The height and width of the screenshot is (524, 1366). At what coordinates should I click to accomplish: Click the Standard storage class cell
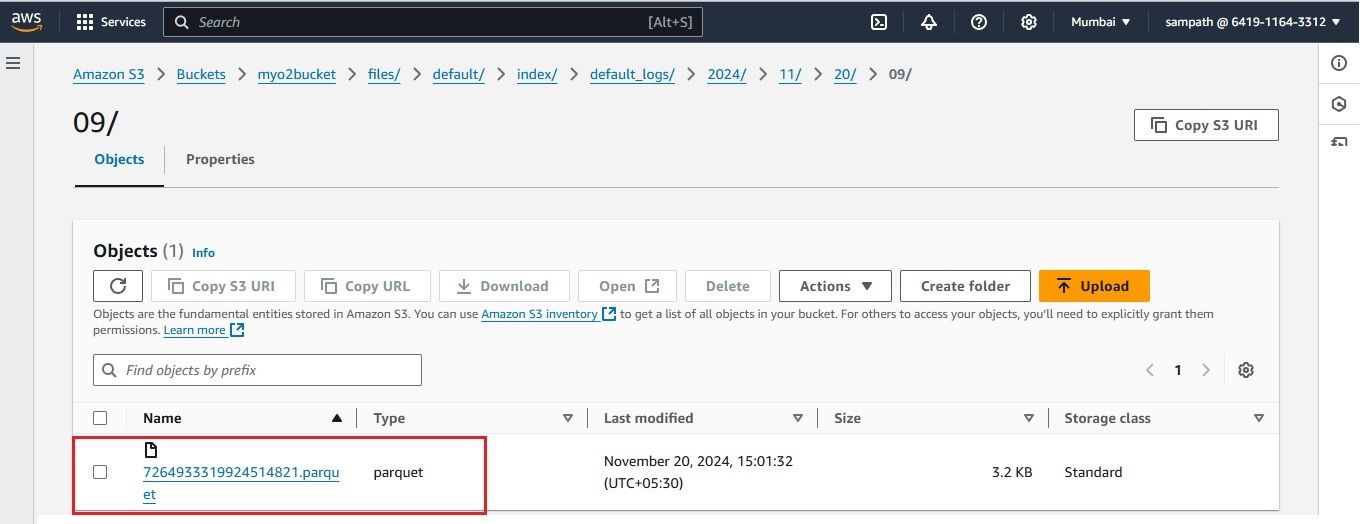(x=1093, y=472)
